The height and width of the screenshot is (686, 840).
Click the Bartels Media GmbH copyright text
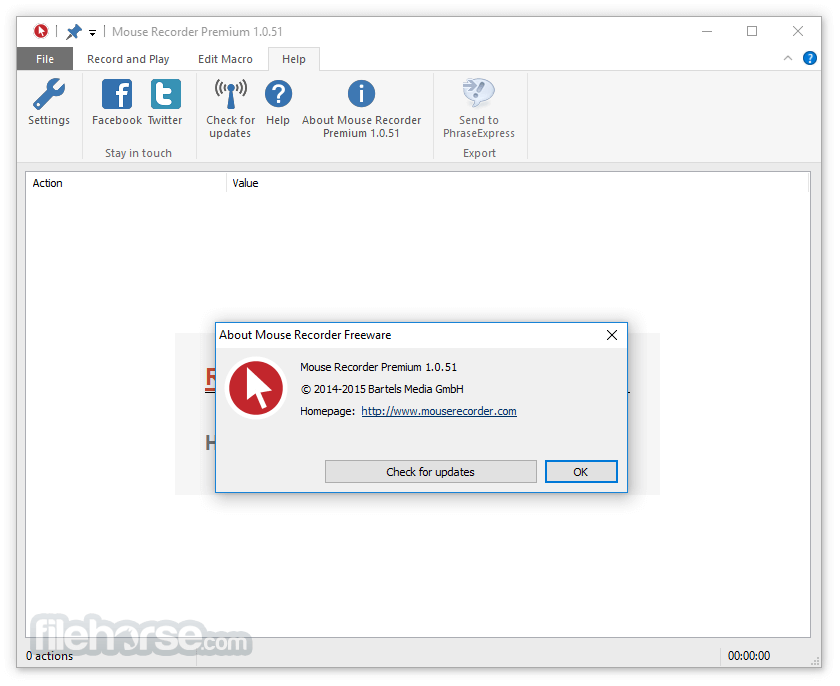point(382,389)
